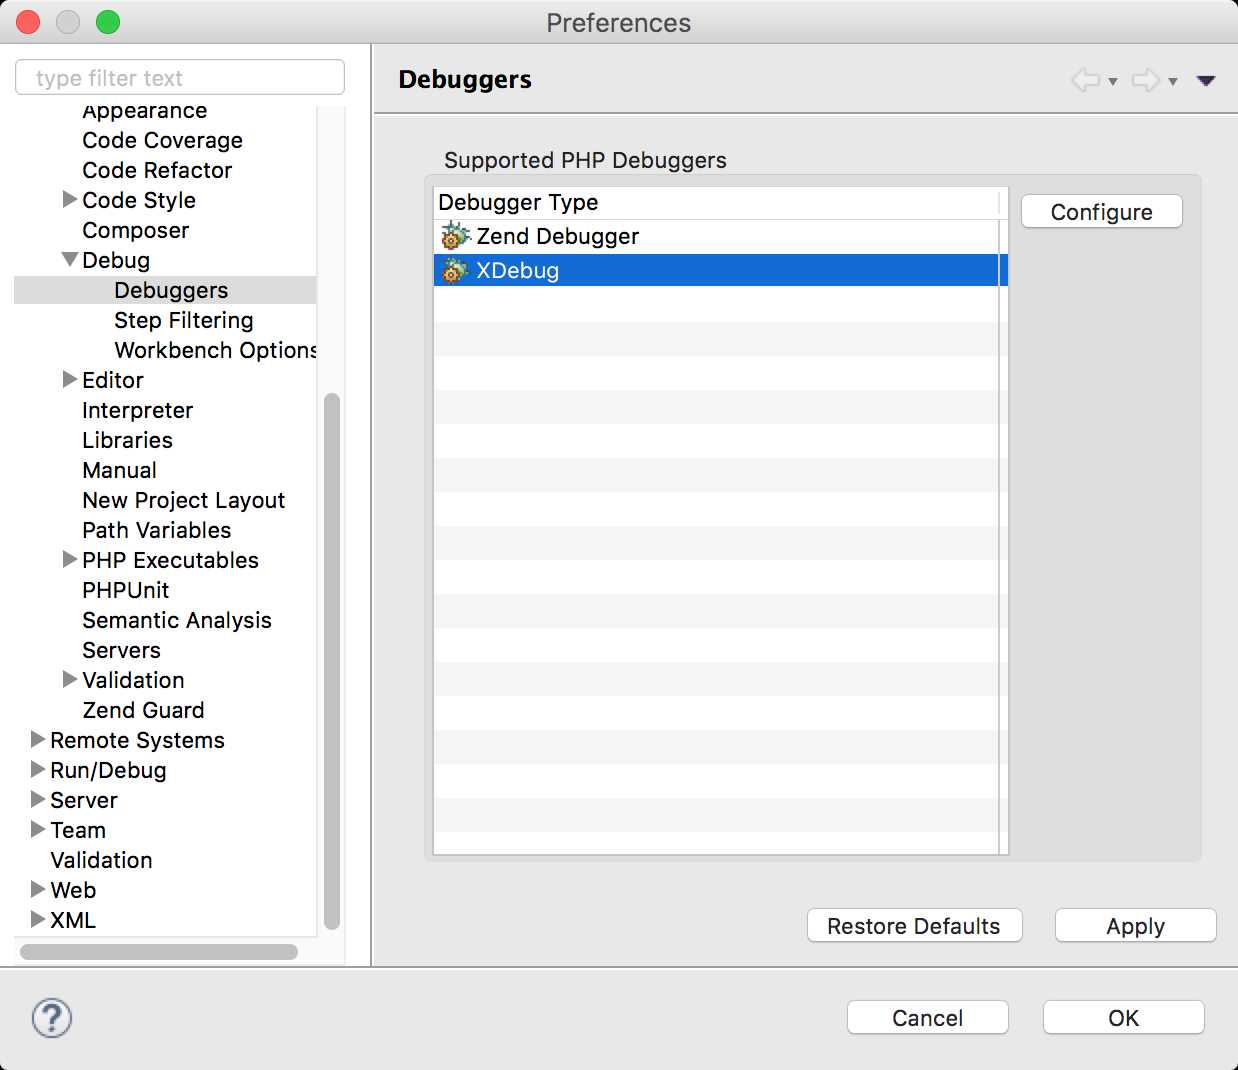Open Path Variables preferences
The height and width of the screenshot is (1070, 1238).
pyautogui.click(x=156, y=530)
